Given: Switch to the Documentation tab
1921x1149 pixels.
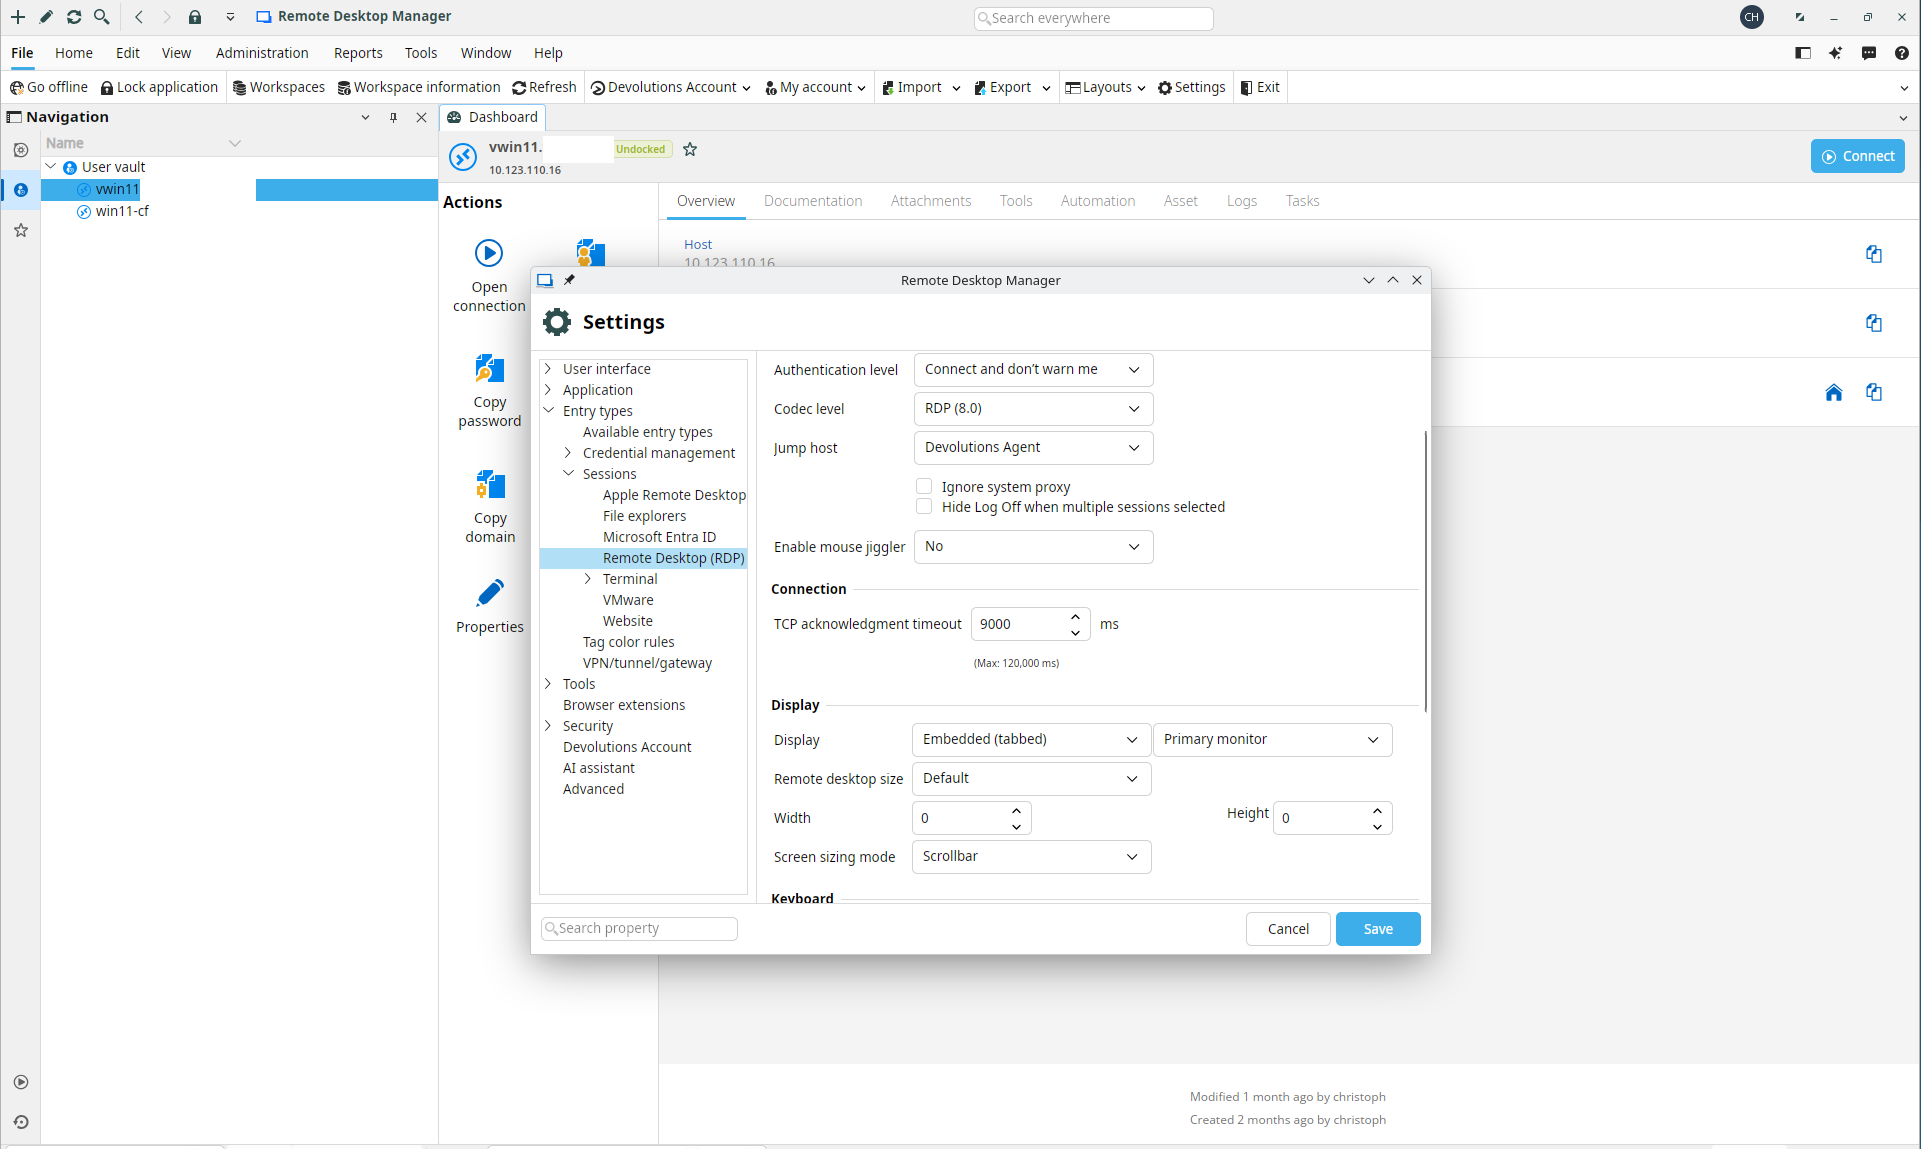Looking at the screenshot, I should click(813, 201).
